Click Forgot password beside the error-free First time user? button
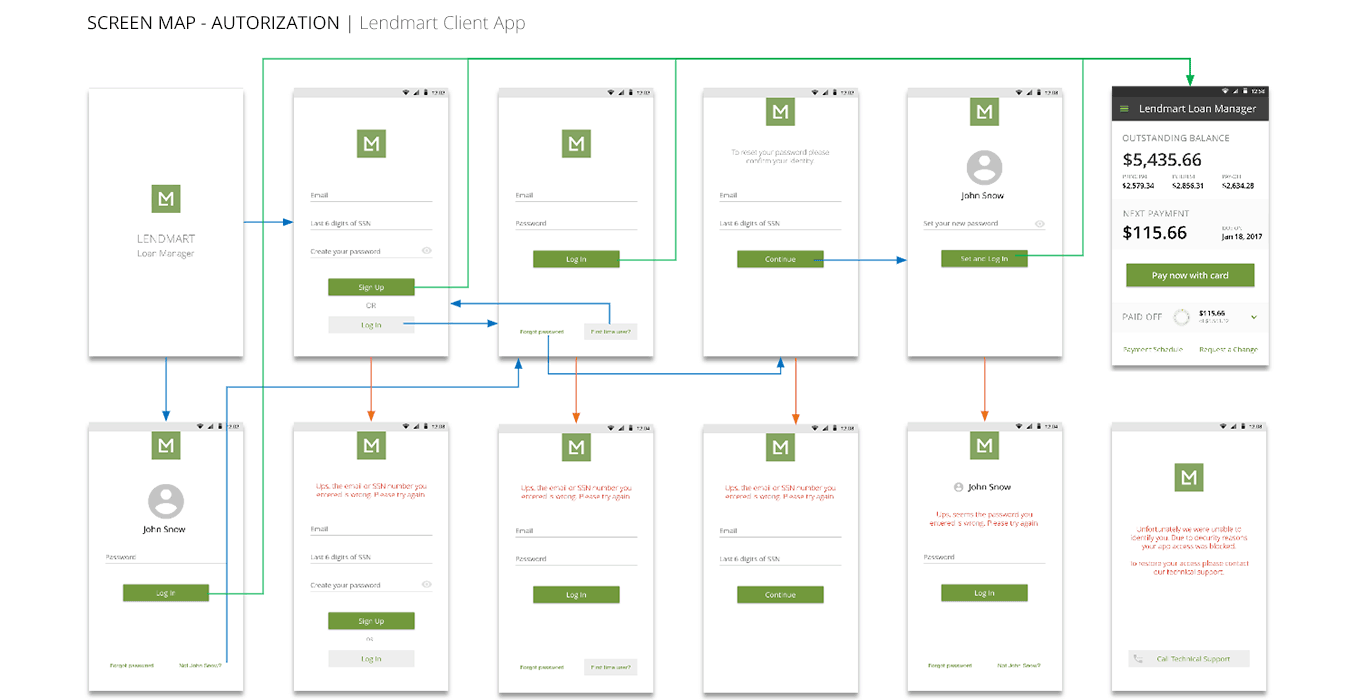1350x700 pixels. coord(541,331)
